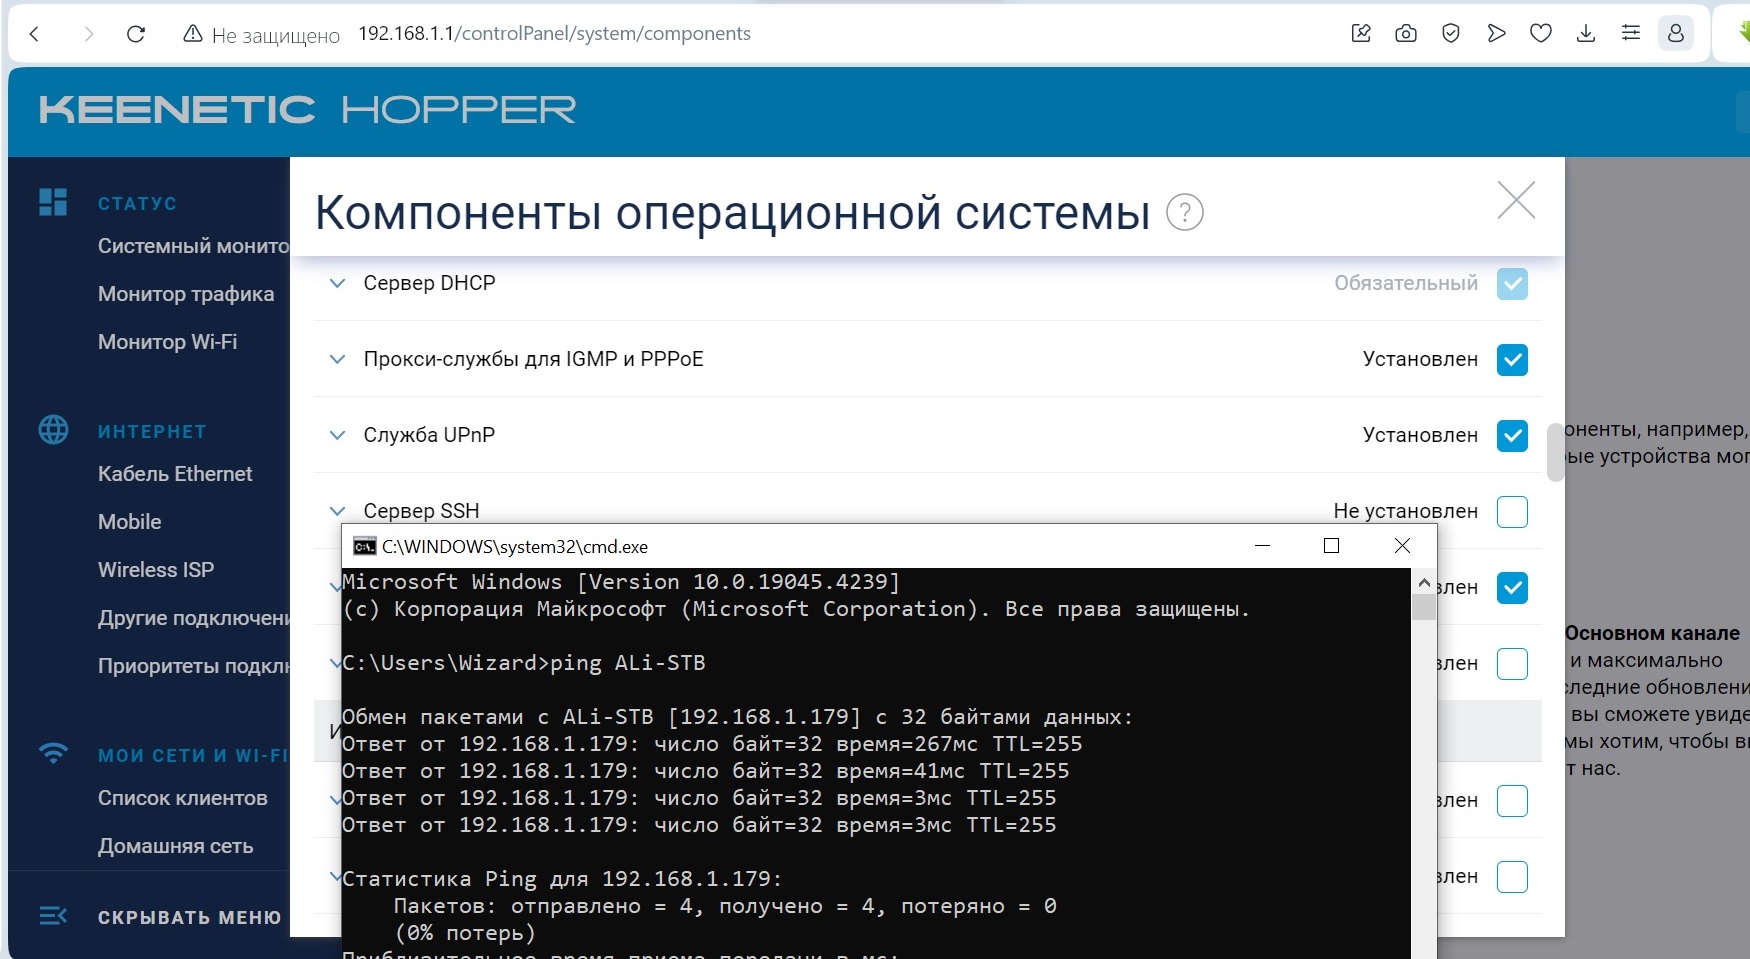1750x959 pixels.
Task: Go forward with the browser forward arrow
Action: click(89, 34)
